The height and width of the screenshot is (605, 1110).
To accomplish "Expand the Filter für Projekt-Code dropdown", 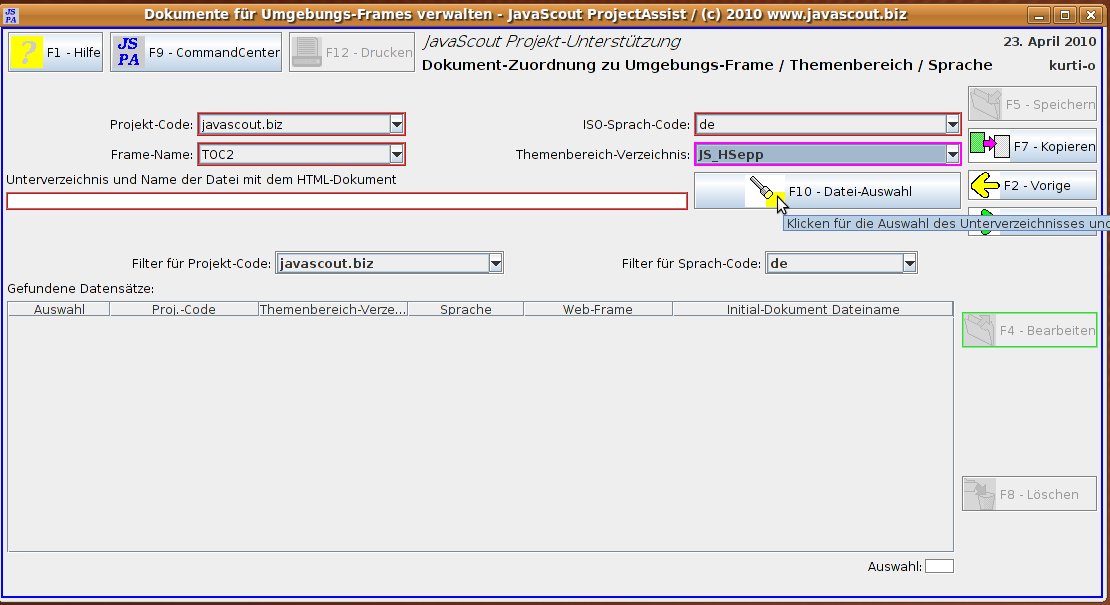I will pyautogui.click(x=495, y=263).
